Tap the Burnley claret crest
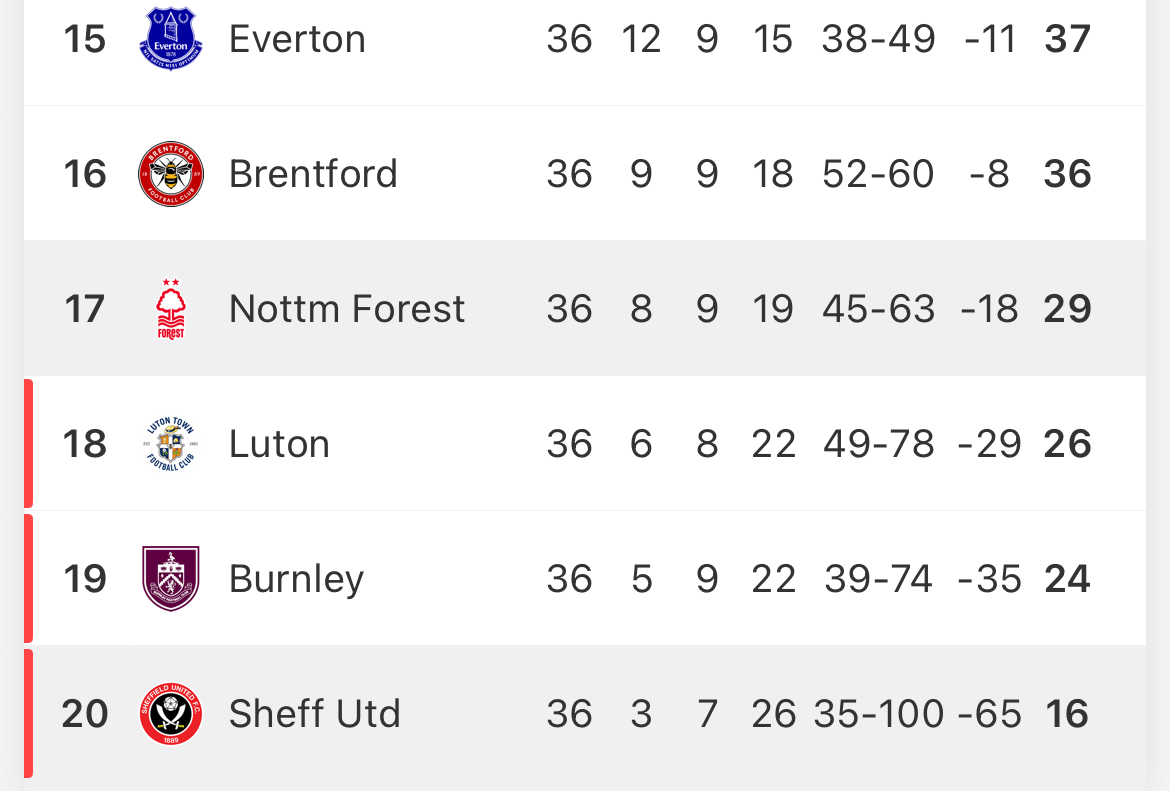The height and width of the screenshot is (791, 1170). point(171,578)
